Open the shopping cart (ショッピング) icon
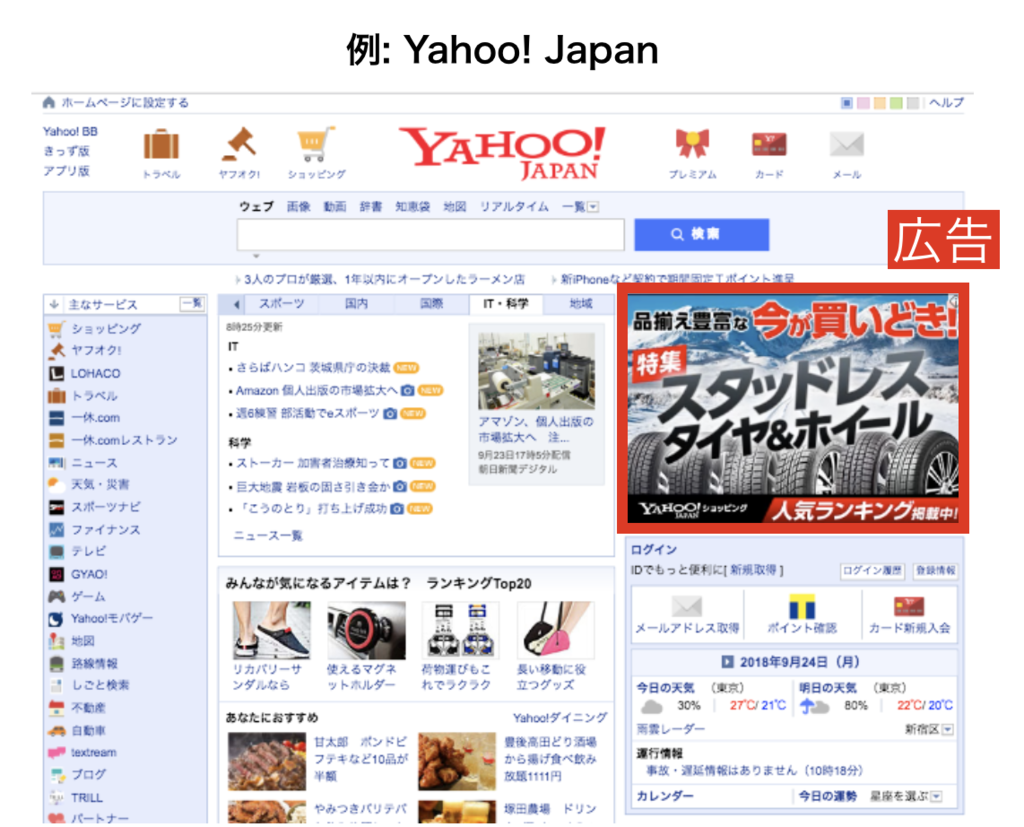This screenshot has height=827, width=1024. [x=316, y=144]
